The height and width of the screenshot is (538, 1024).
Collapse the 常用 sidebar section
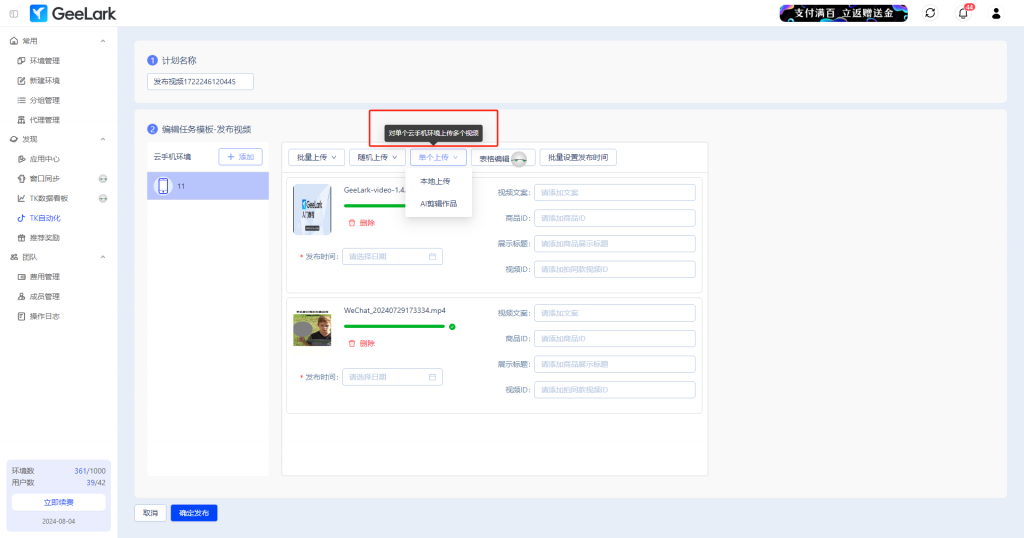(x=103, y=41)
